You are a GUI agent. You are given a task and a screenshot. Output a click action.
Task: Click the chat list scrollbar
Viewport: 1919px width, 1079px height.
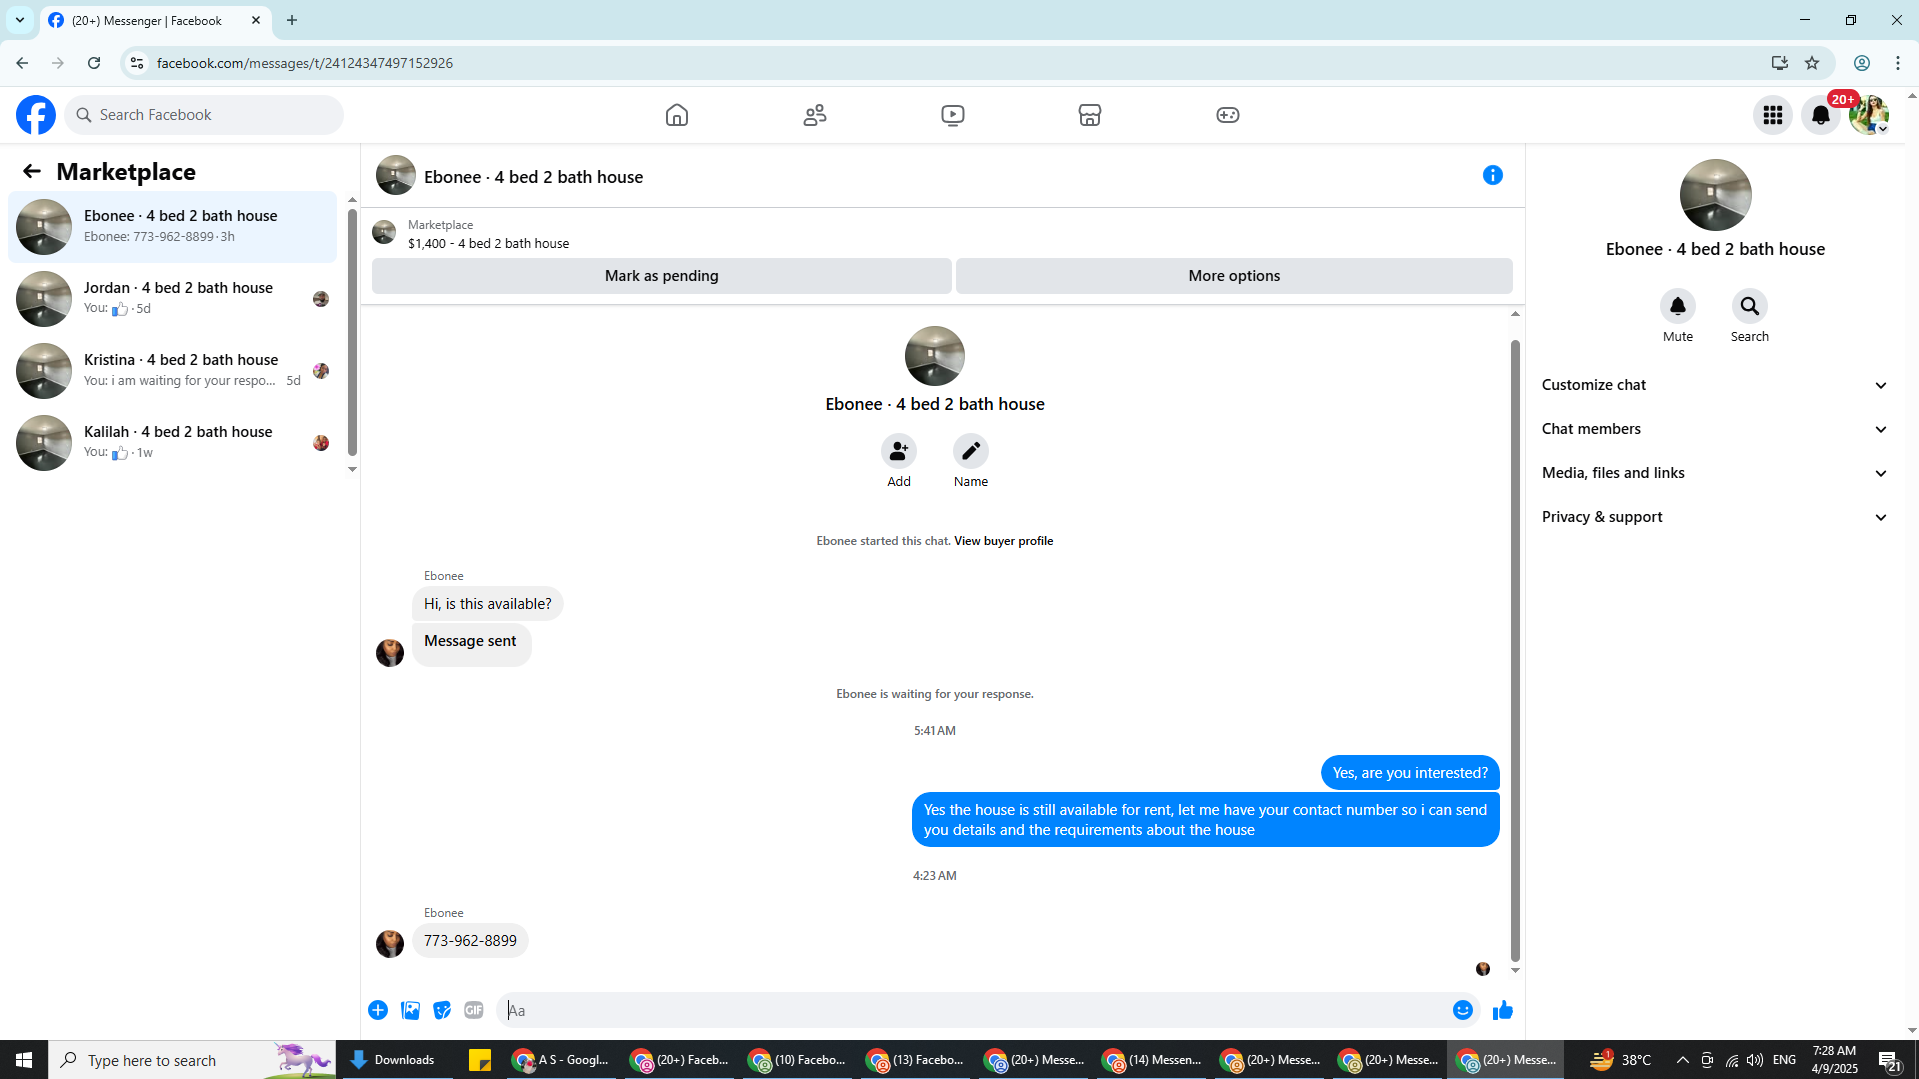click(x=352, y=332)
